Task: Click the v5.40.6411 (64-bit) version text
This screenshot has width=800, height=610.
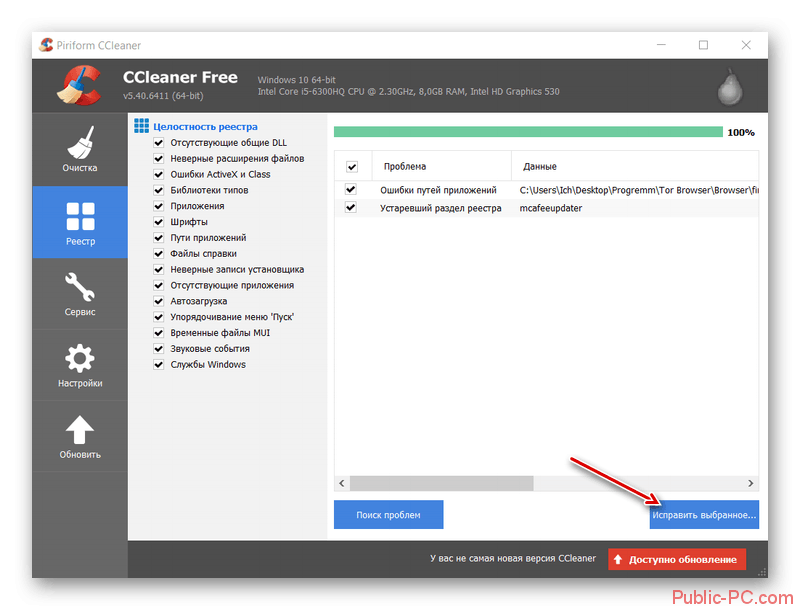Action: click(x=163, y=96)
